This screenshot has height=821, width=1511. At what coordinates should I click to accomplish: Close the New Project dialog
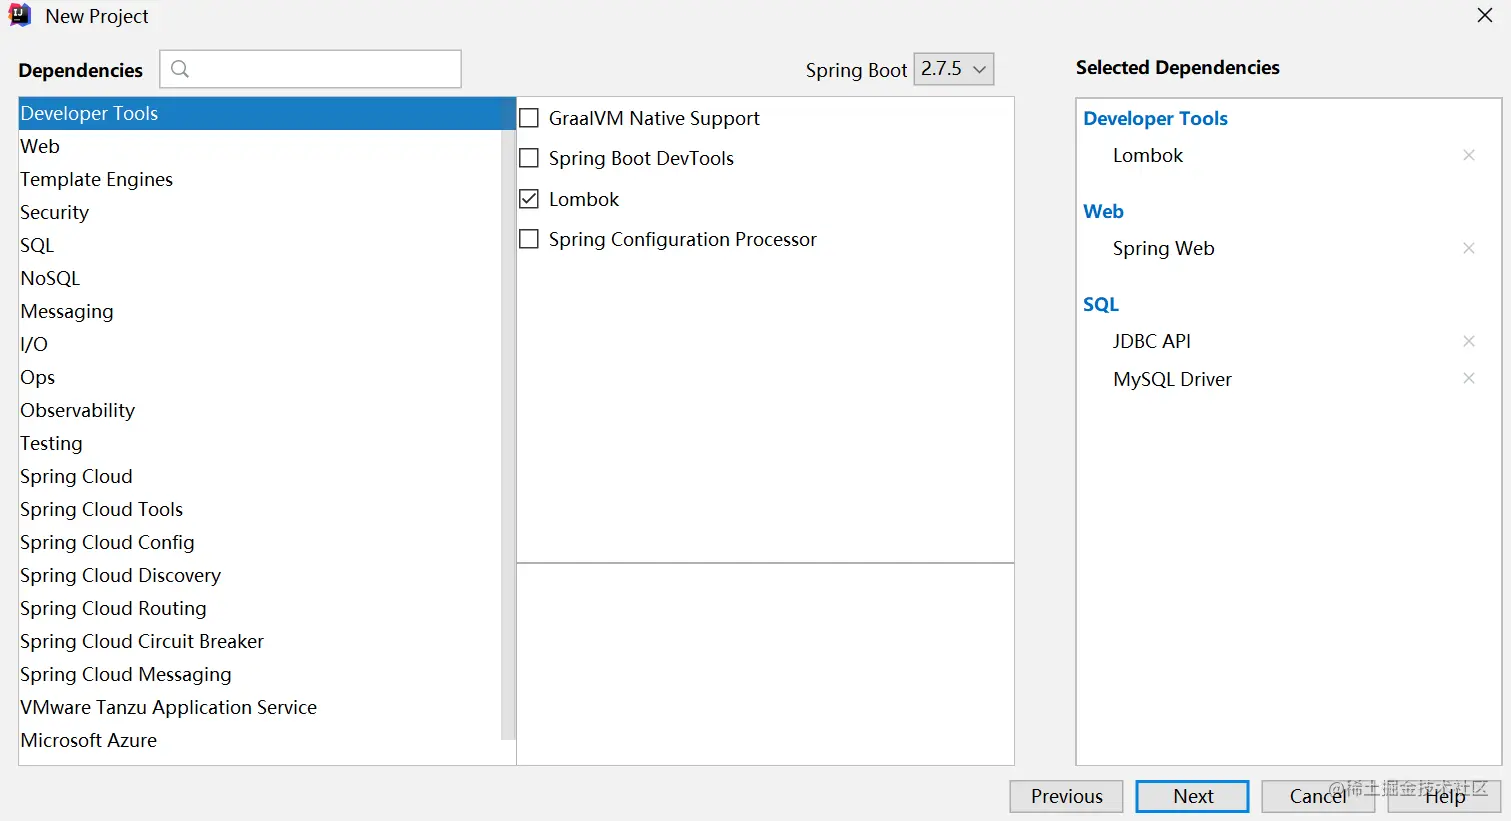[1484, 16]
